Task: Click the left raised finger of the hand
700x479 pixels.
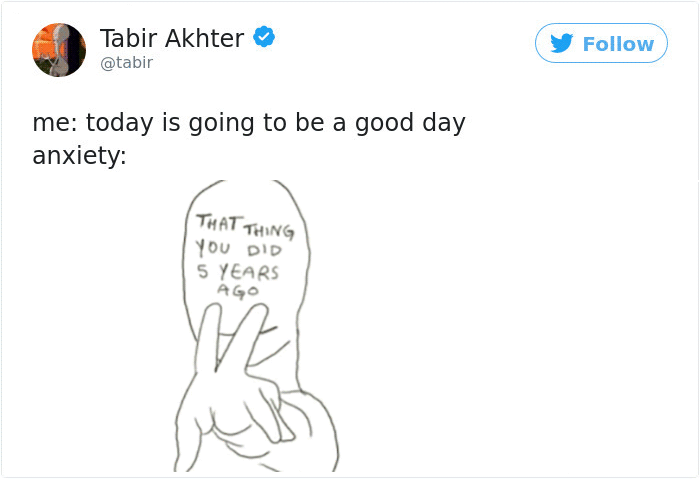Action: [208, 339]
